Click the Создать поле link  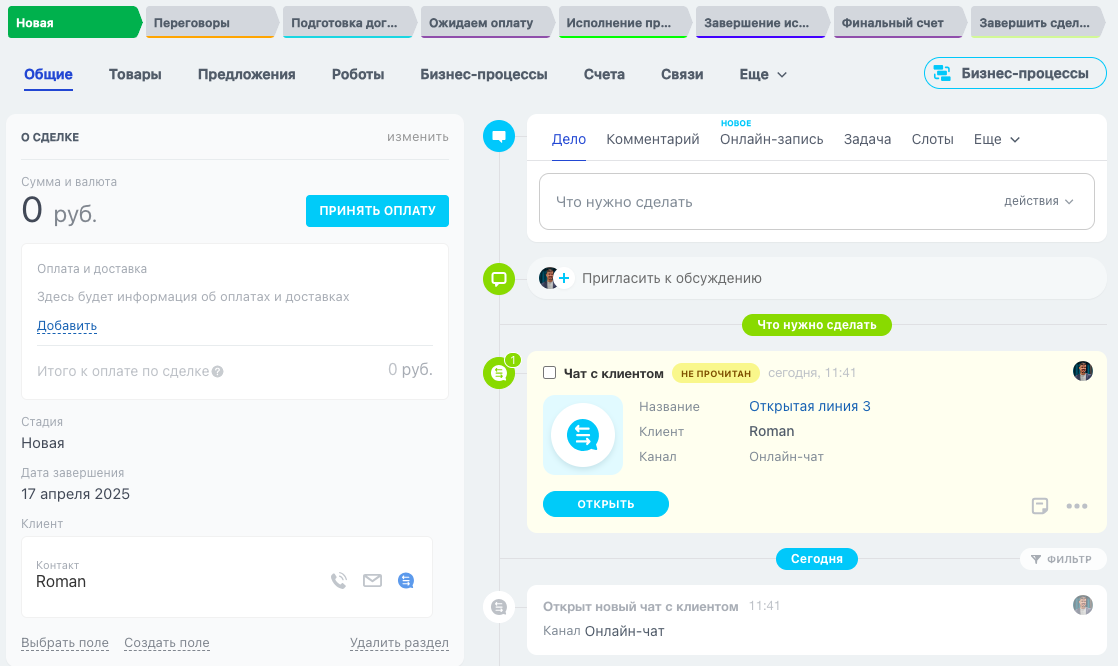(x=167, y=642)
